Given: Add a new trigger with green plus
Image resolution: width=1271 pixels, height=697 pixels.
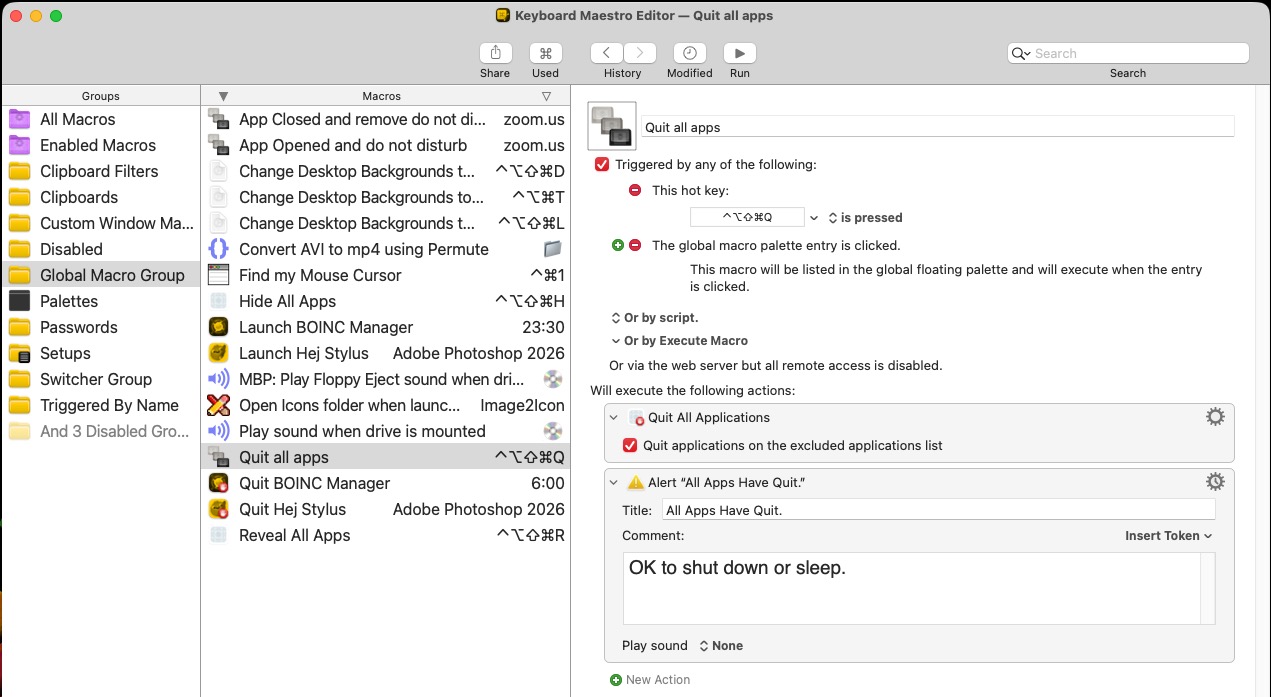Looking at the screenshot, I should pyautogui.click(x=617, y=245).
